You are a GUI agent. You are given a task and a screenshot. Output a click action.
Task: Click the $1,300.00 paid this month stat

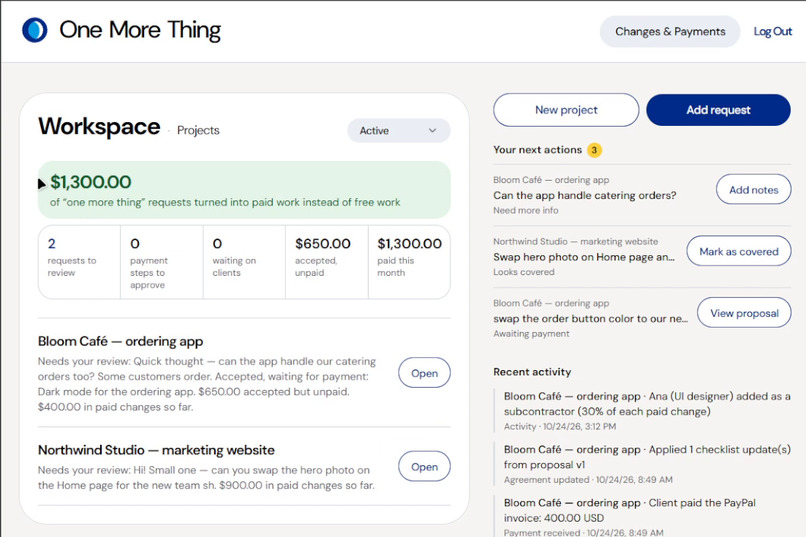409,262
